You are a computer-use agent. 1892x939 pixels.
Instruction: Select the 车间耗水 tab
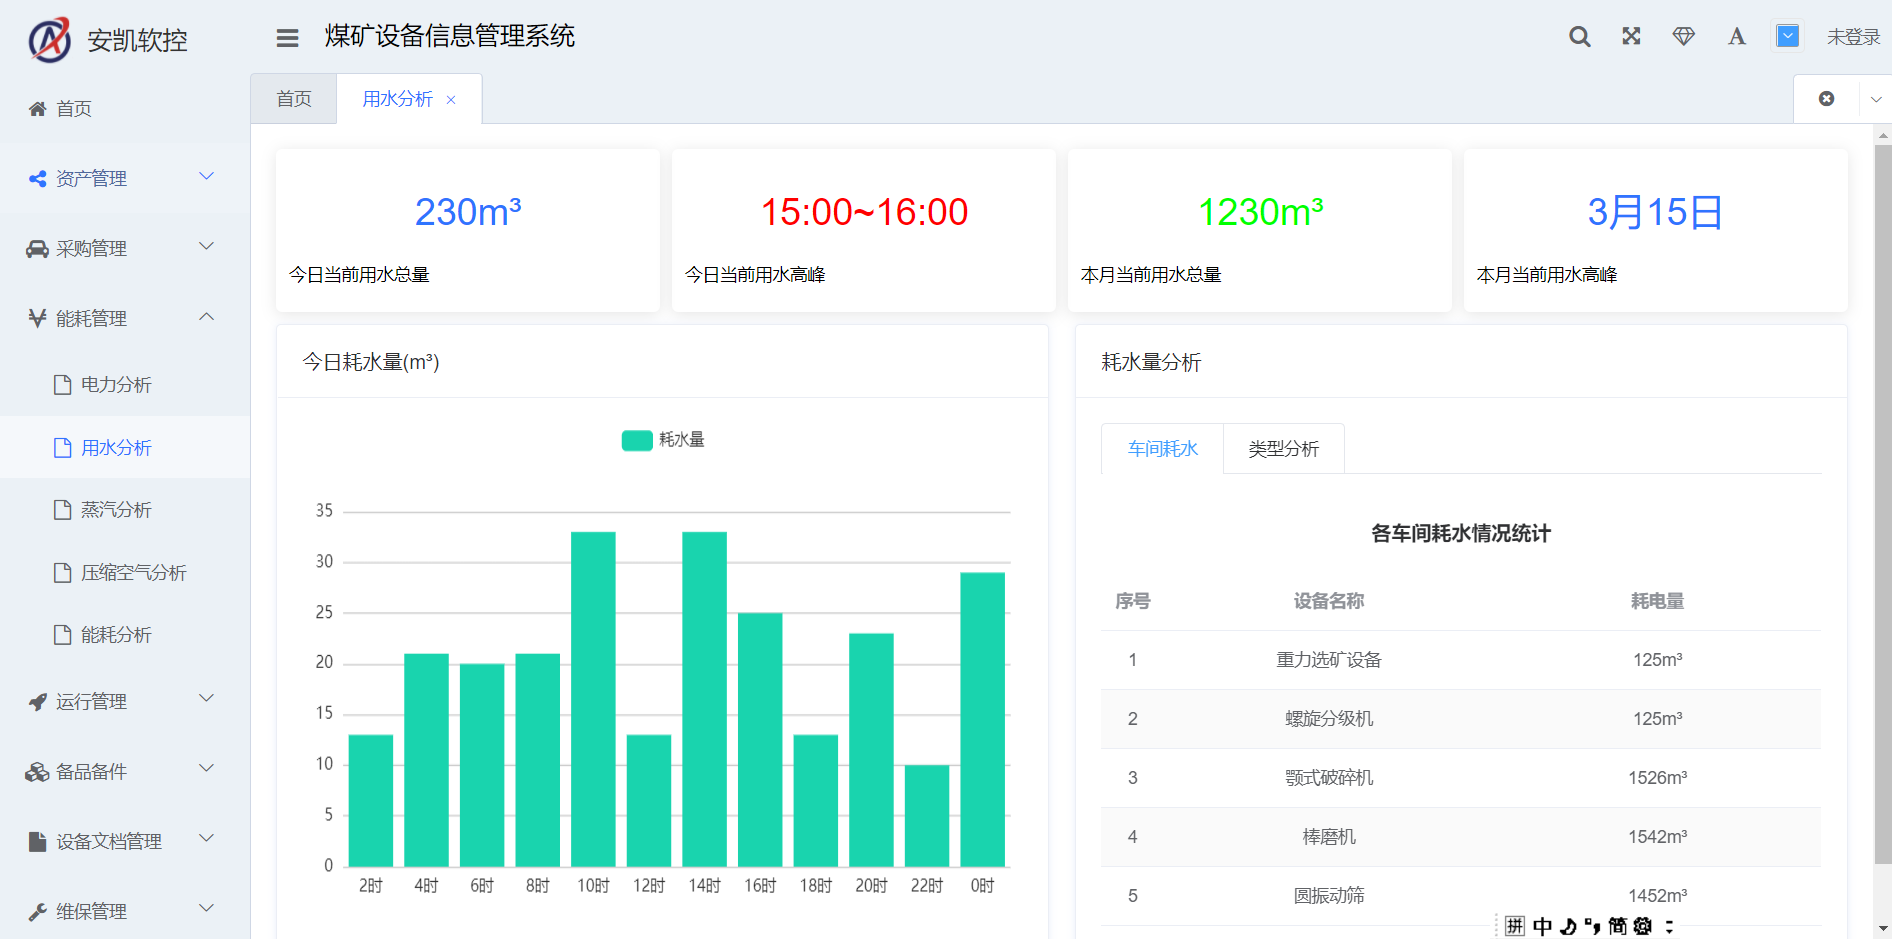(1162, 449)
